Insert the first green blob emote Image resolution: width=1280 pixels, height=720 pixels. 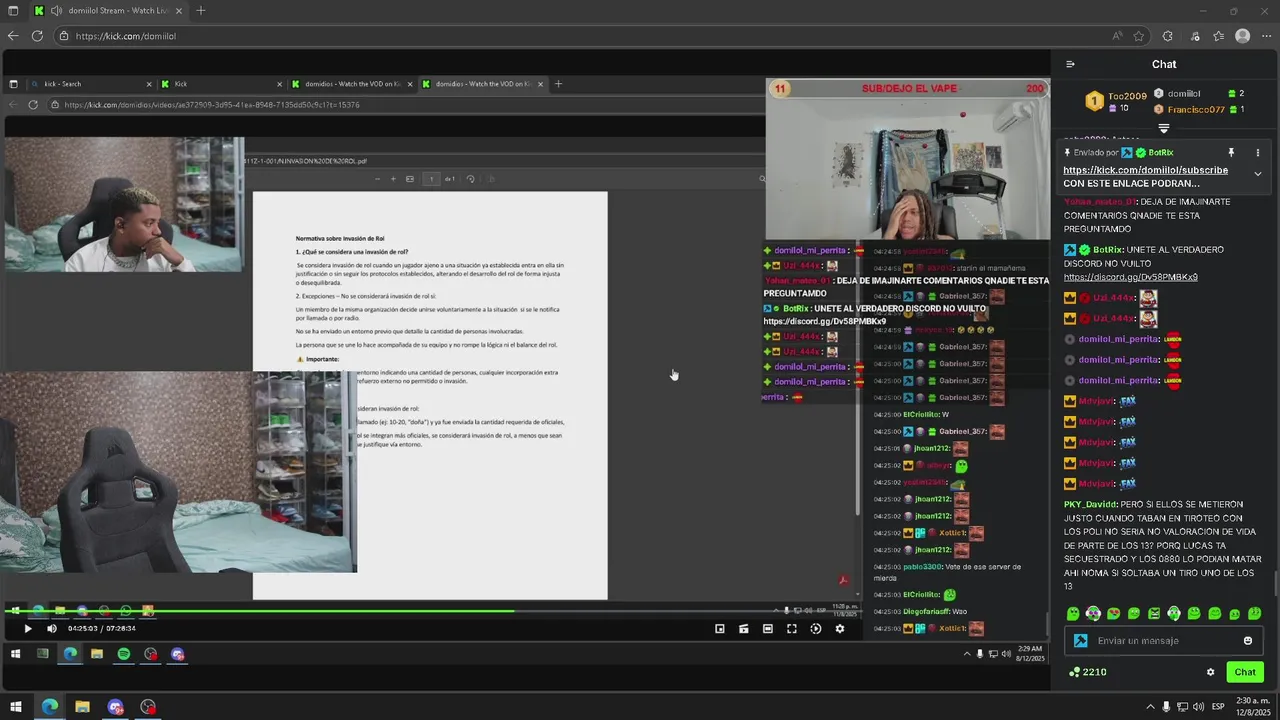click(1073, 613)
